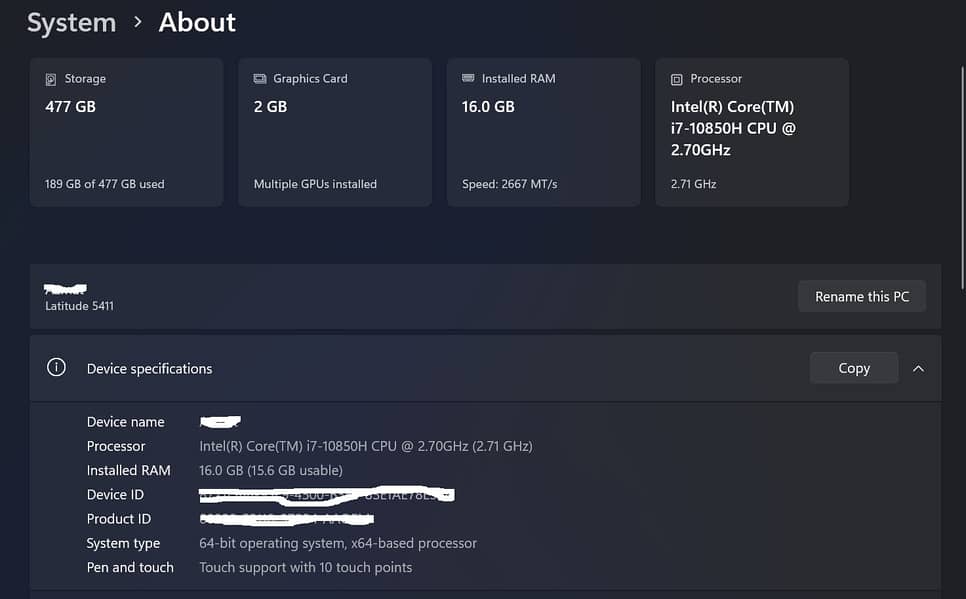
Task: Go back to System in breadcrumb
Action: click(x=71, y=23)
